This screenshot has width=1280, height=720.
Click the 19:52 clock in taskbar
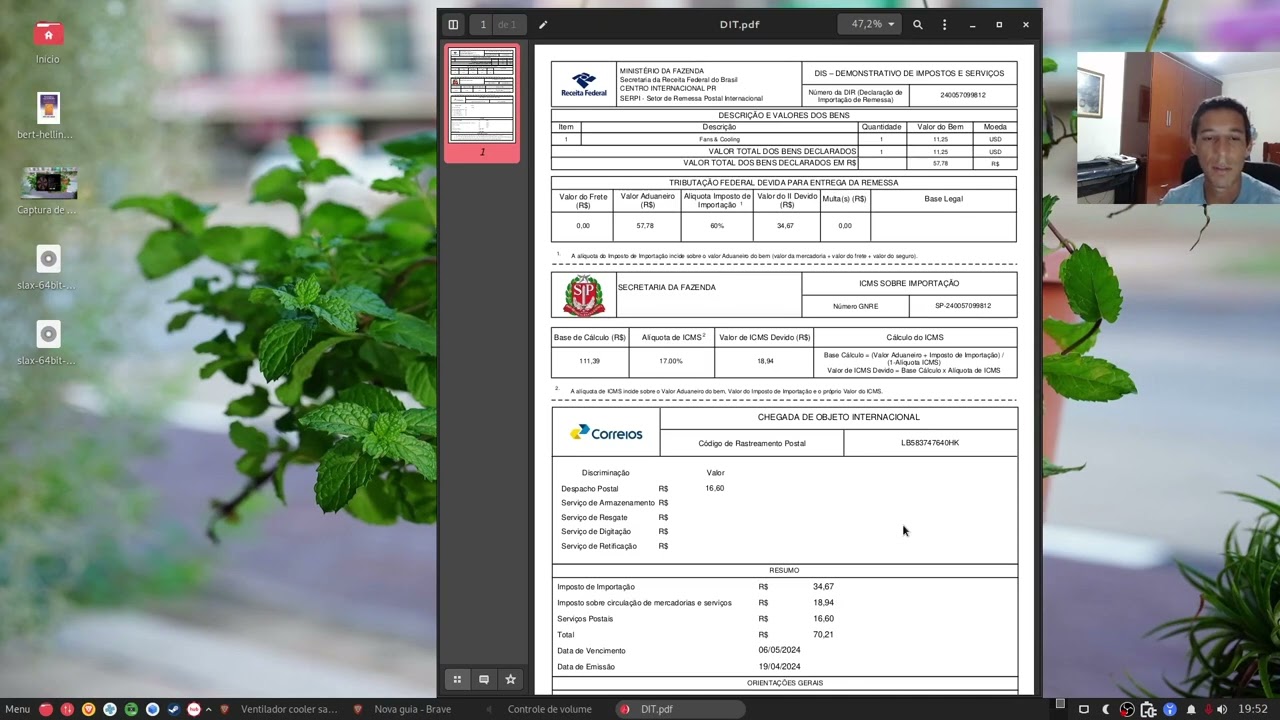[x=1253, y=709]
